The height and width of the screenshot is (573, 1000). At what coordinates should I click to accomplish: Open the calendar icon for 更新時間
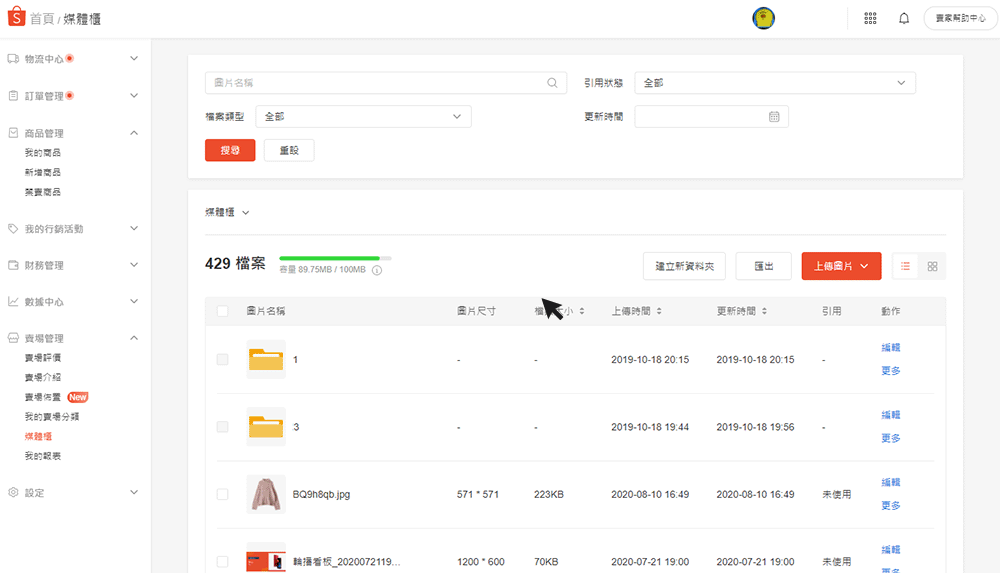tap(774, 117)
